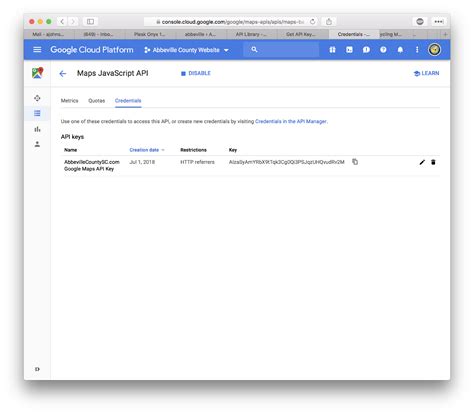Go back with the blue arrow
Screen dimensions: 474x414
(63, 74)
